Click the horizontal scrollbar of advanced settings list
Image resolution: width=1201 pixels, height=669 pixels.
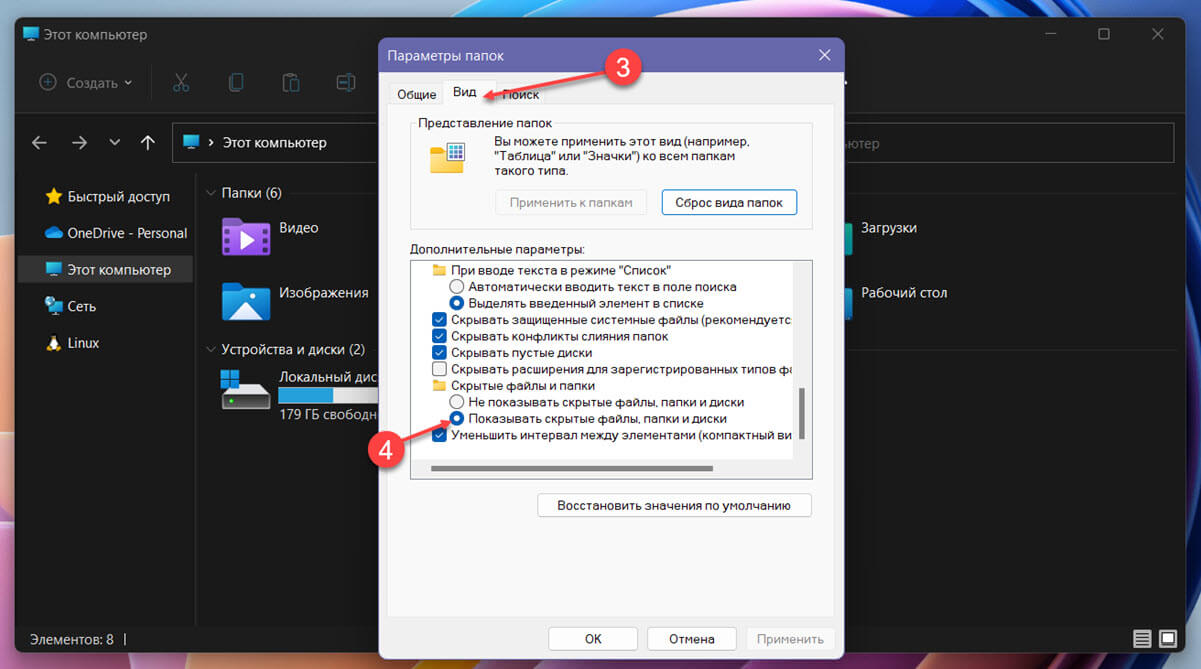coord(572,468)
